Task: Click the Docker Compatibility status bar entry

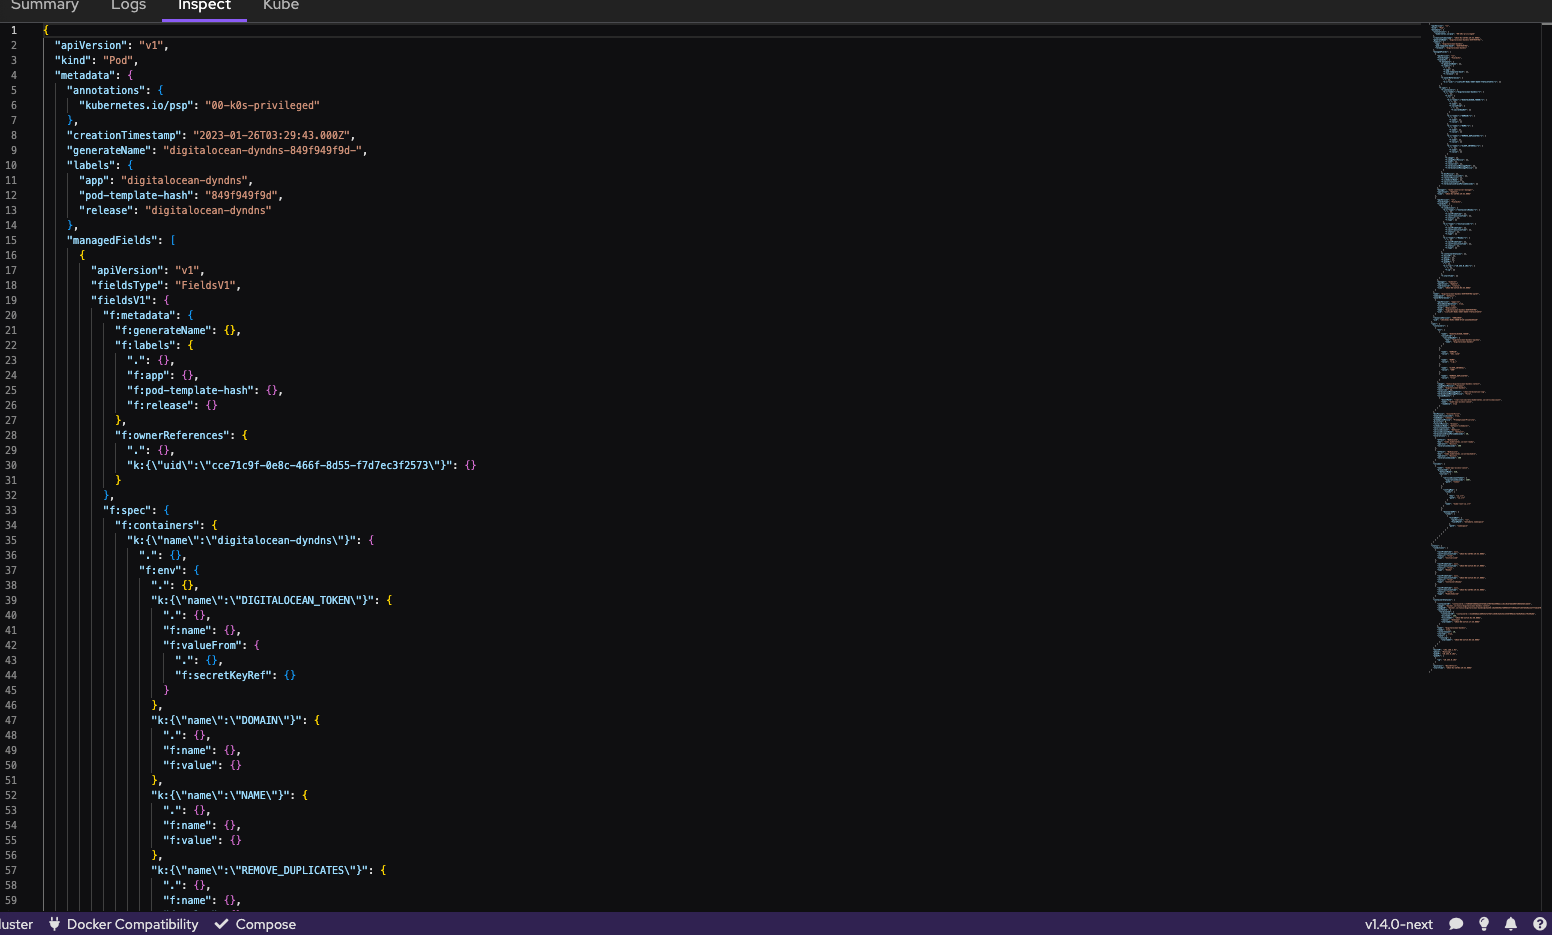Action: (122, 924)
